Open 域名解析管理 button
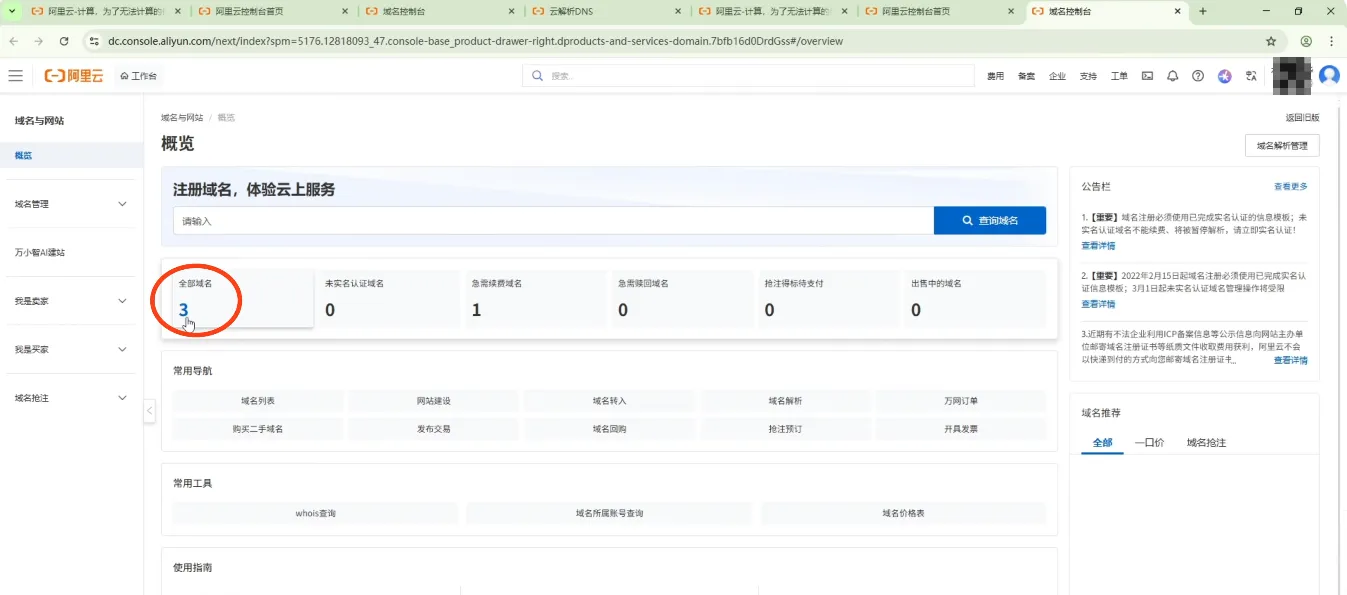The width and height of the screenshot is (1347, 595). 1281,146
